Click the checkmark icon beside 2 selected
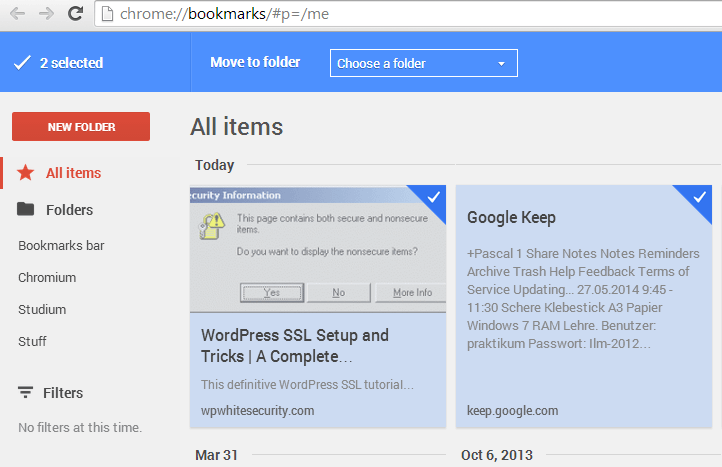The width and height of the screenshot is (722, 467). [x=22, y=63]
